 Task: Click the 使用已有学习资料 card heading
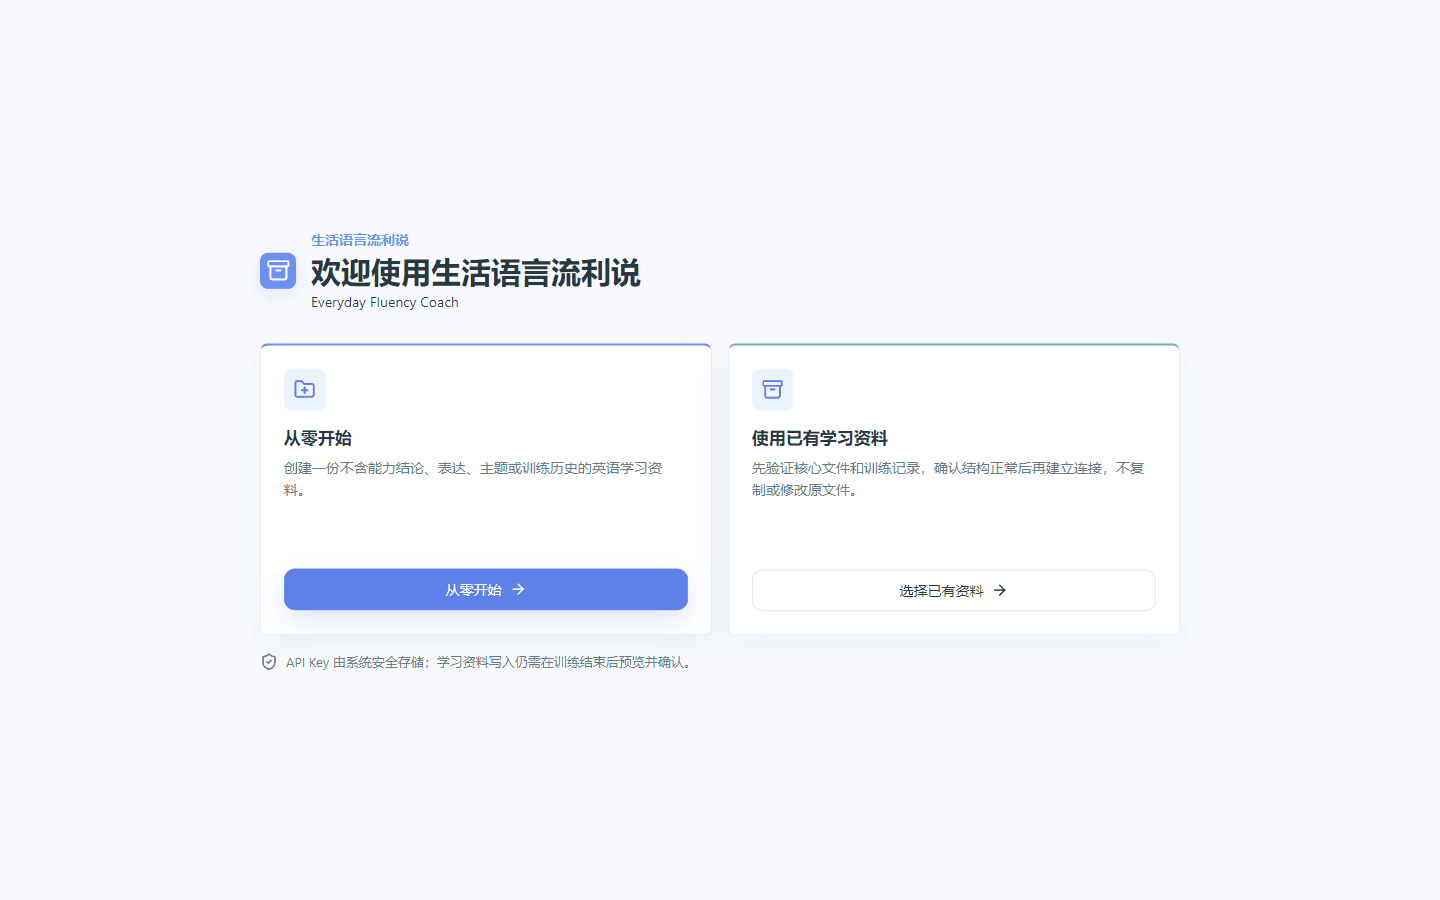click(x=820, y=438)
